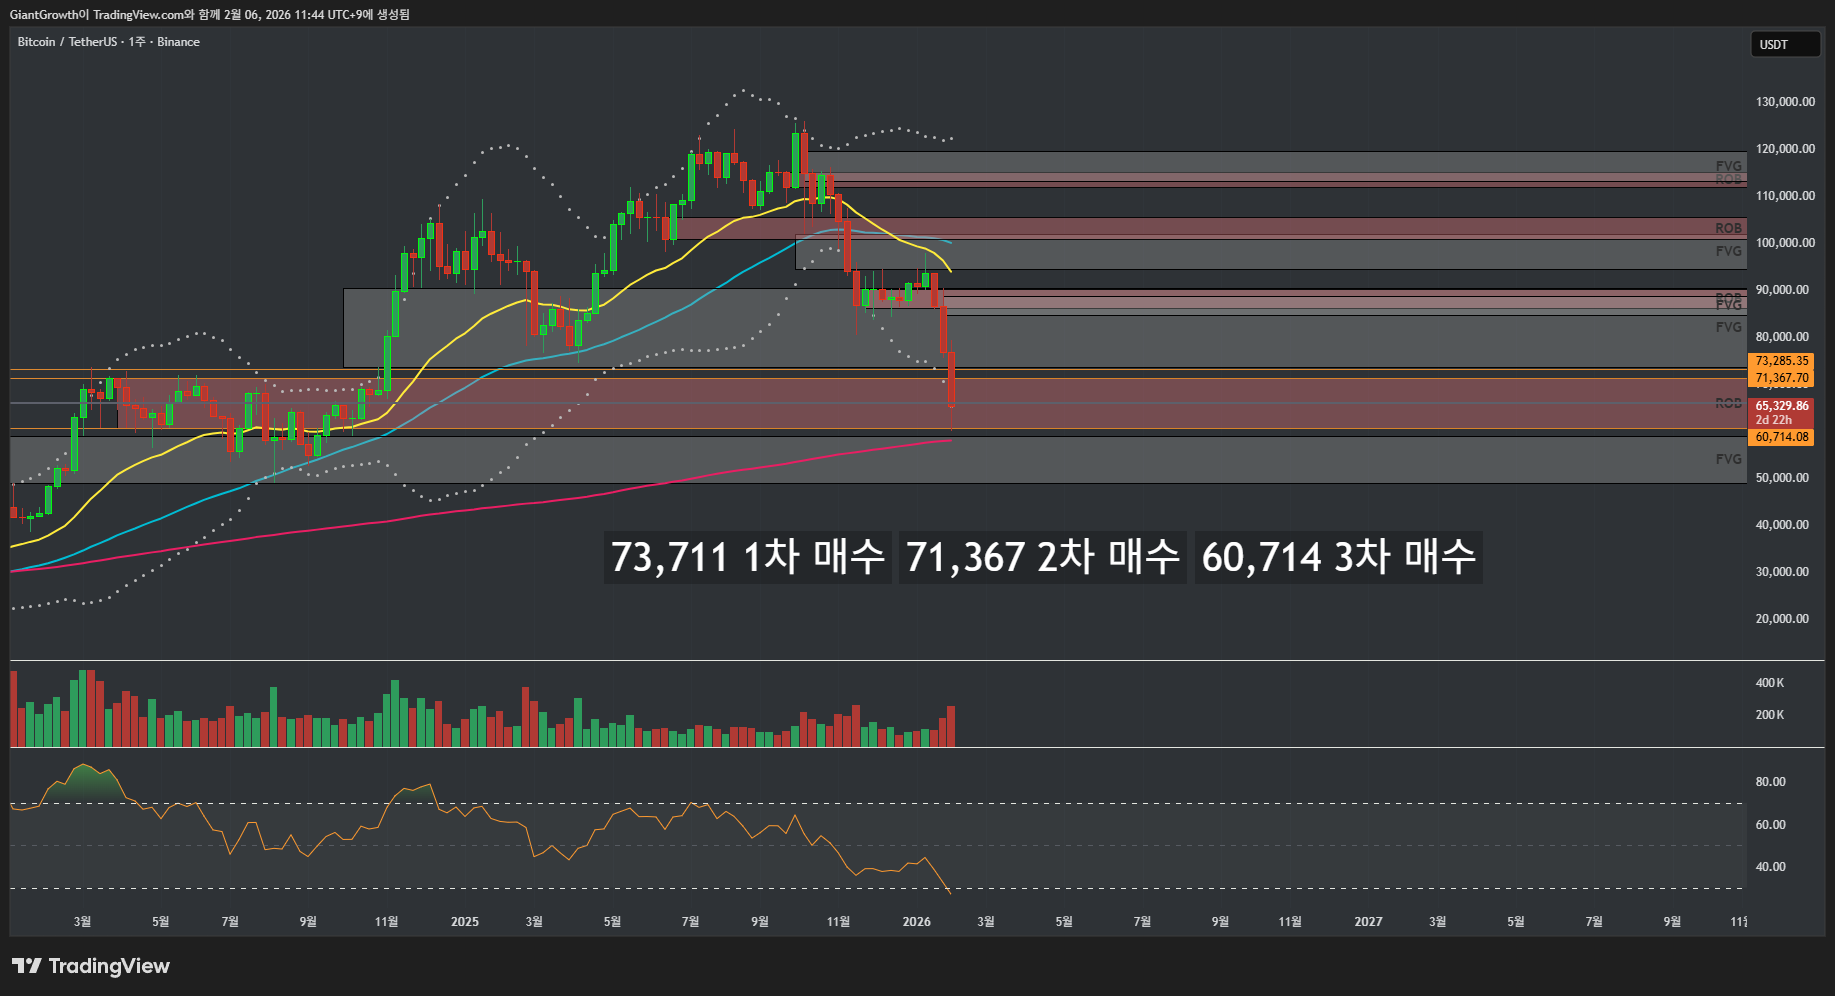Viewport: 1835px width, 996px height.
Task: Click the 2025 label on time axis
Action: [x=464, y=921]
